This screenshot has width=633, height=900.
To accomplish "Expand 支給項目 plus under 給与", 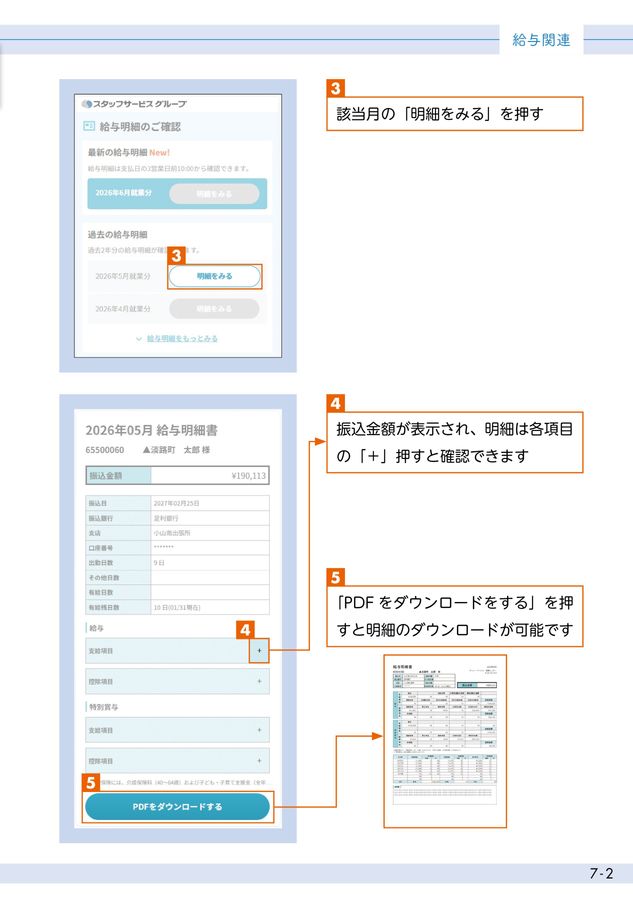I will pos(259,651).
